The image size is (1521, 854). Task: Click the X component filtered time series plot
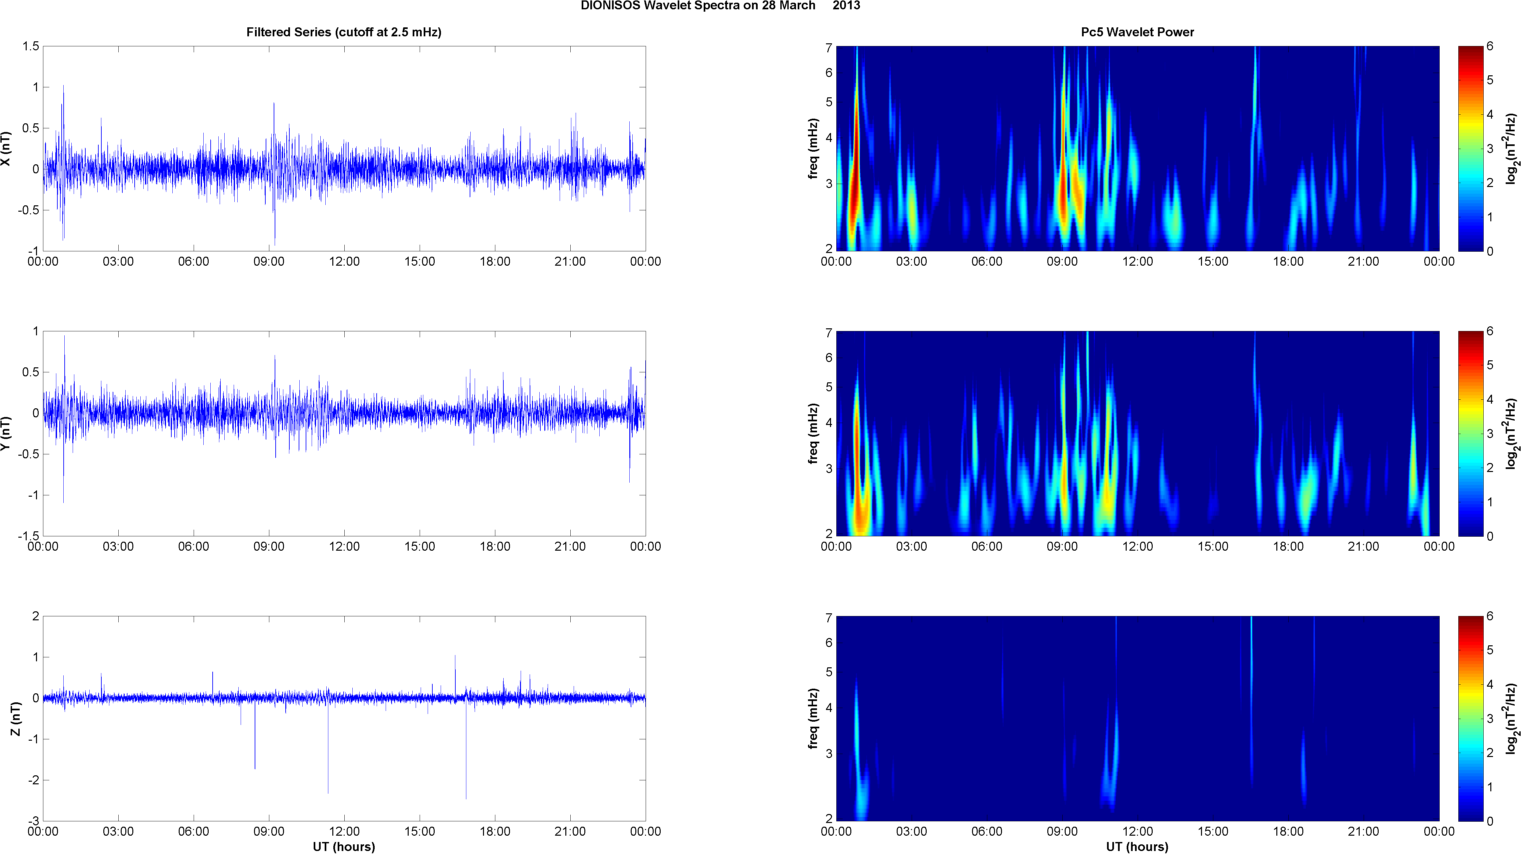tap(344, 148)
